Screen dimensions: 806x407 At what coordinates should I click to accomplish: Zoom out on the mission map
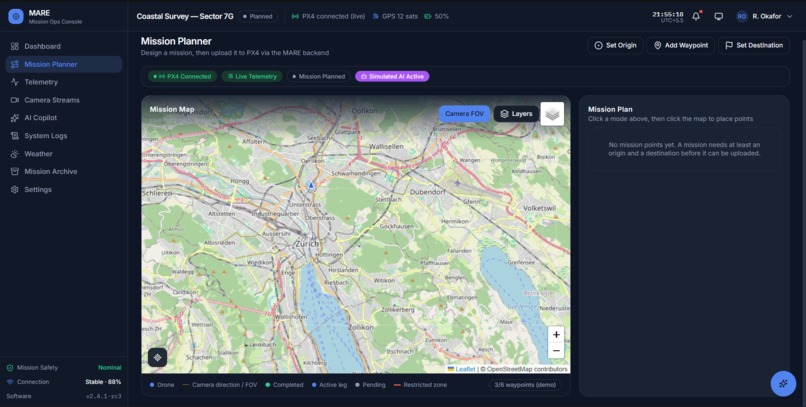point(556,351)
